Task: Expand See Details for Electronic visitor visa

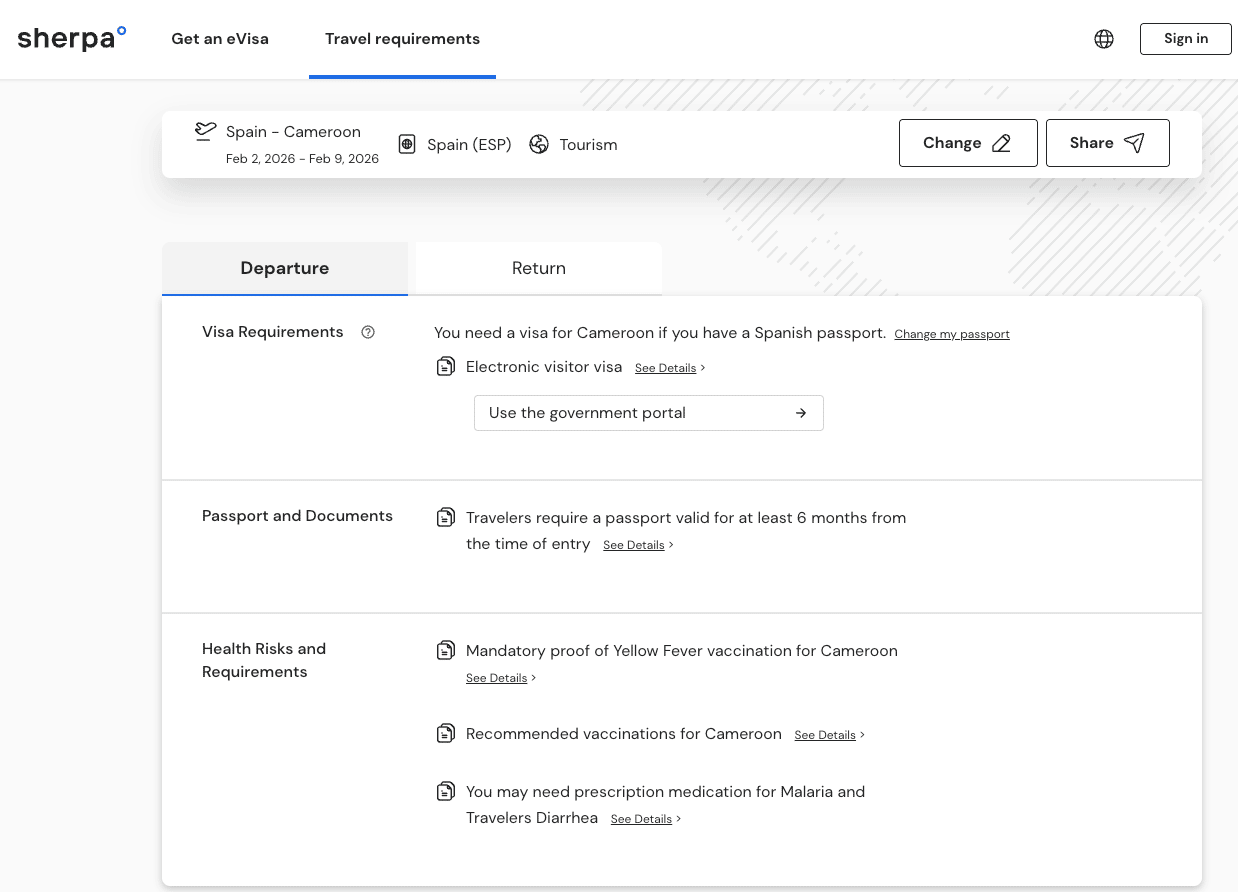Action: (669, 368)
